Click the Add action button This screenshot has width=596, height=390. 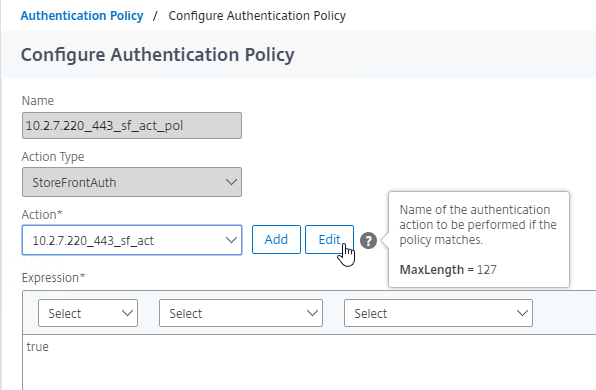276,239
